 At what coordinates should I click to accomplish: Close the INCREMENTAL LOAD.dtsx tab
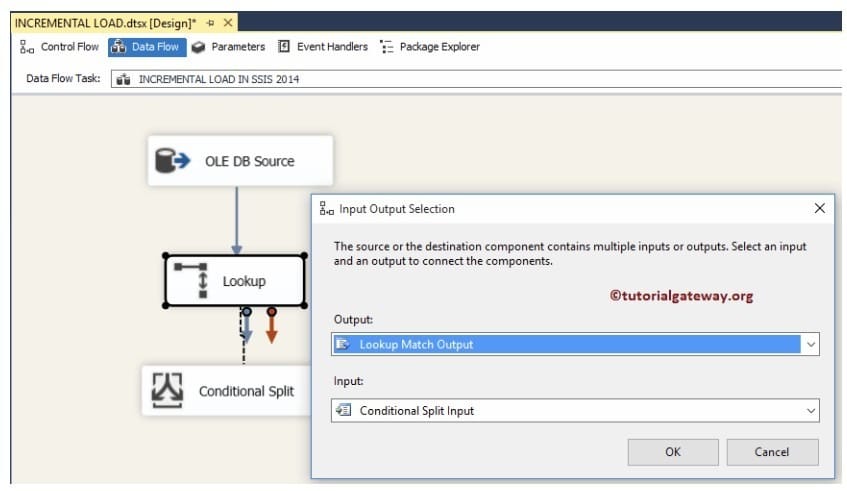(228, 22)
